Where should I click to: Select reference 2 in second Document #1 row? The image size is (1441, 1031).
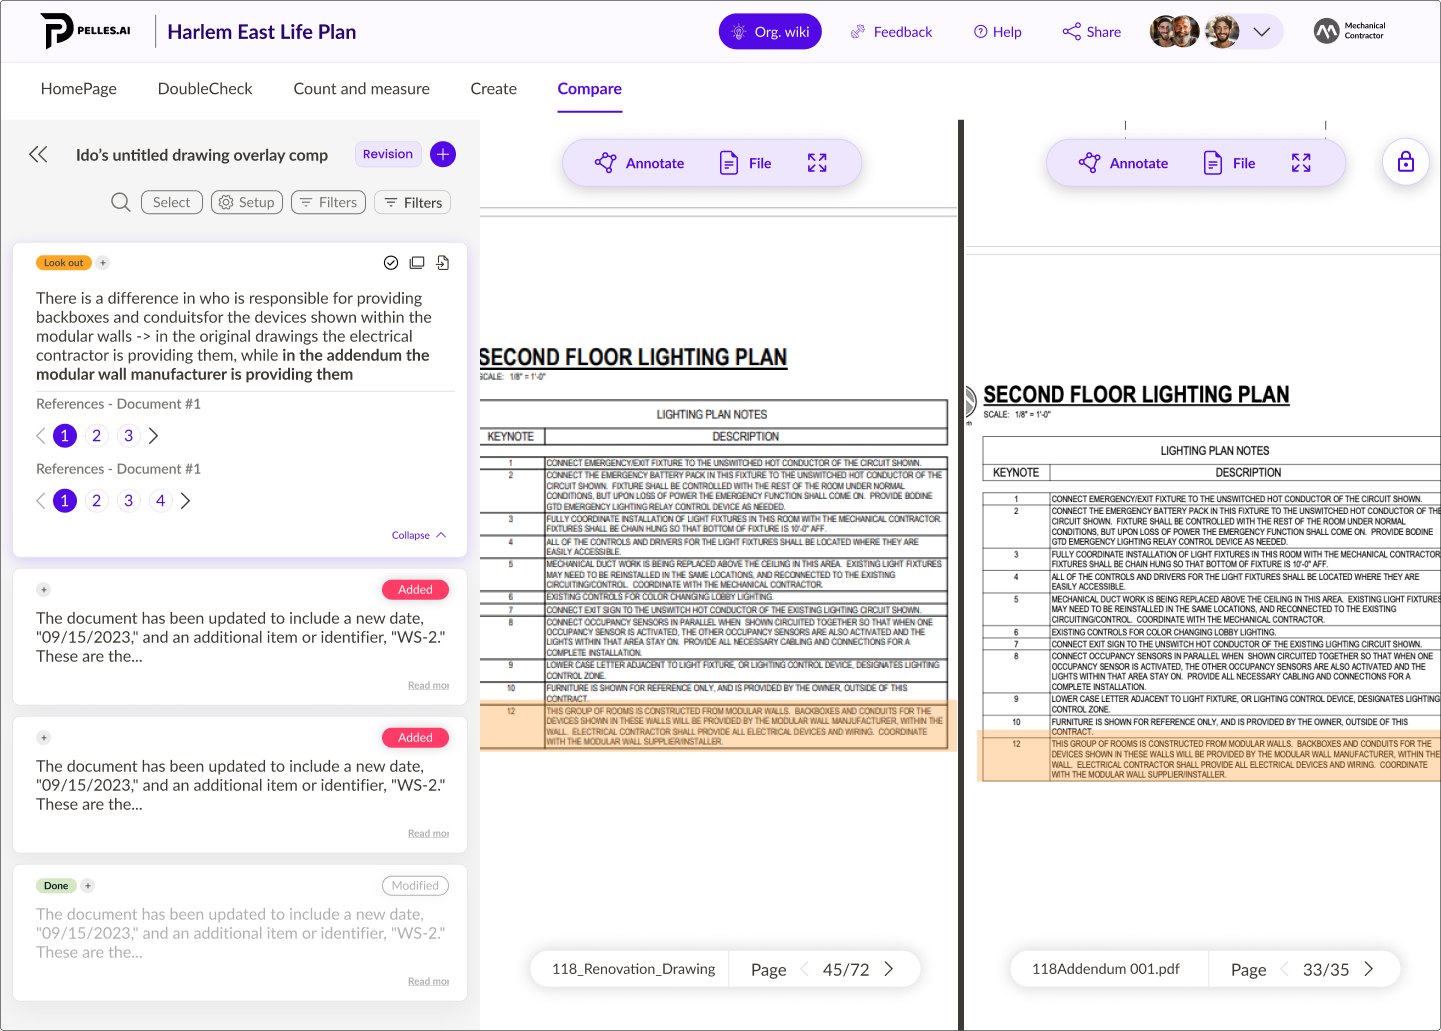pos(97,501)
